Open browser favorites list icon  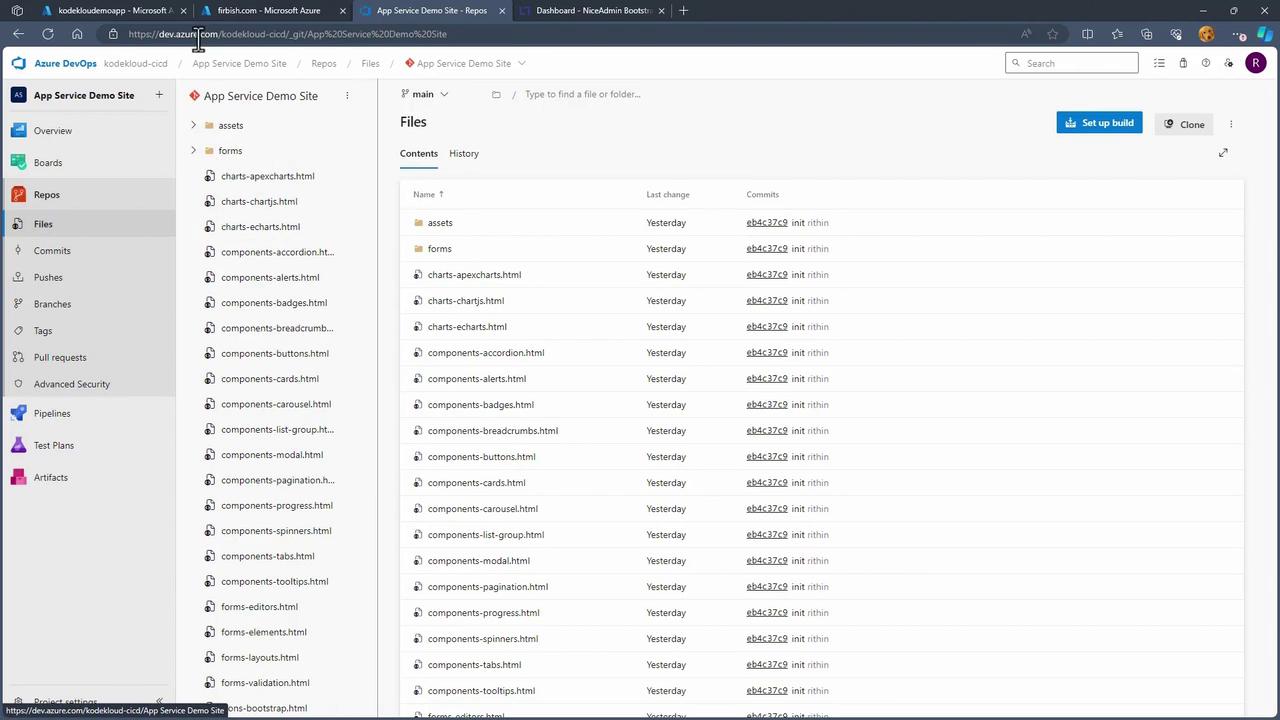point(1117,34)
